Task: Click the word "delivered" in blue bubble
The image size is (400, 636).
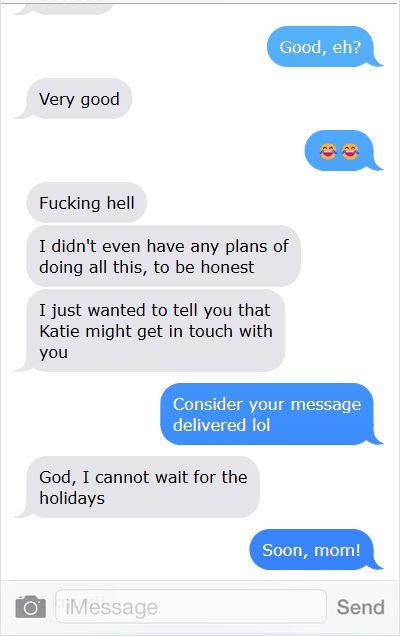Action: point(210,425)
